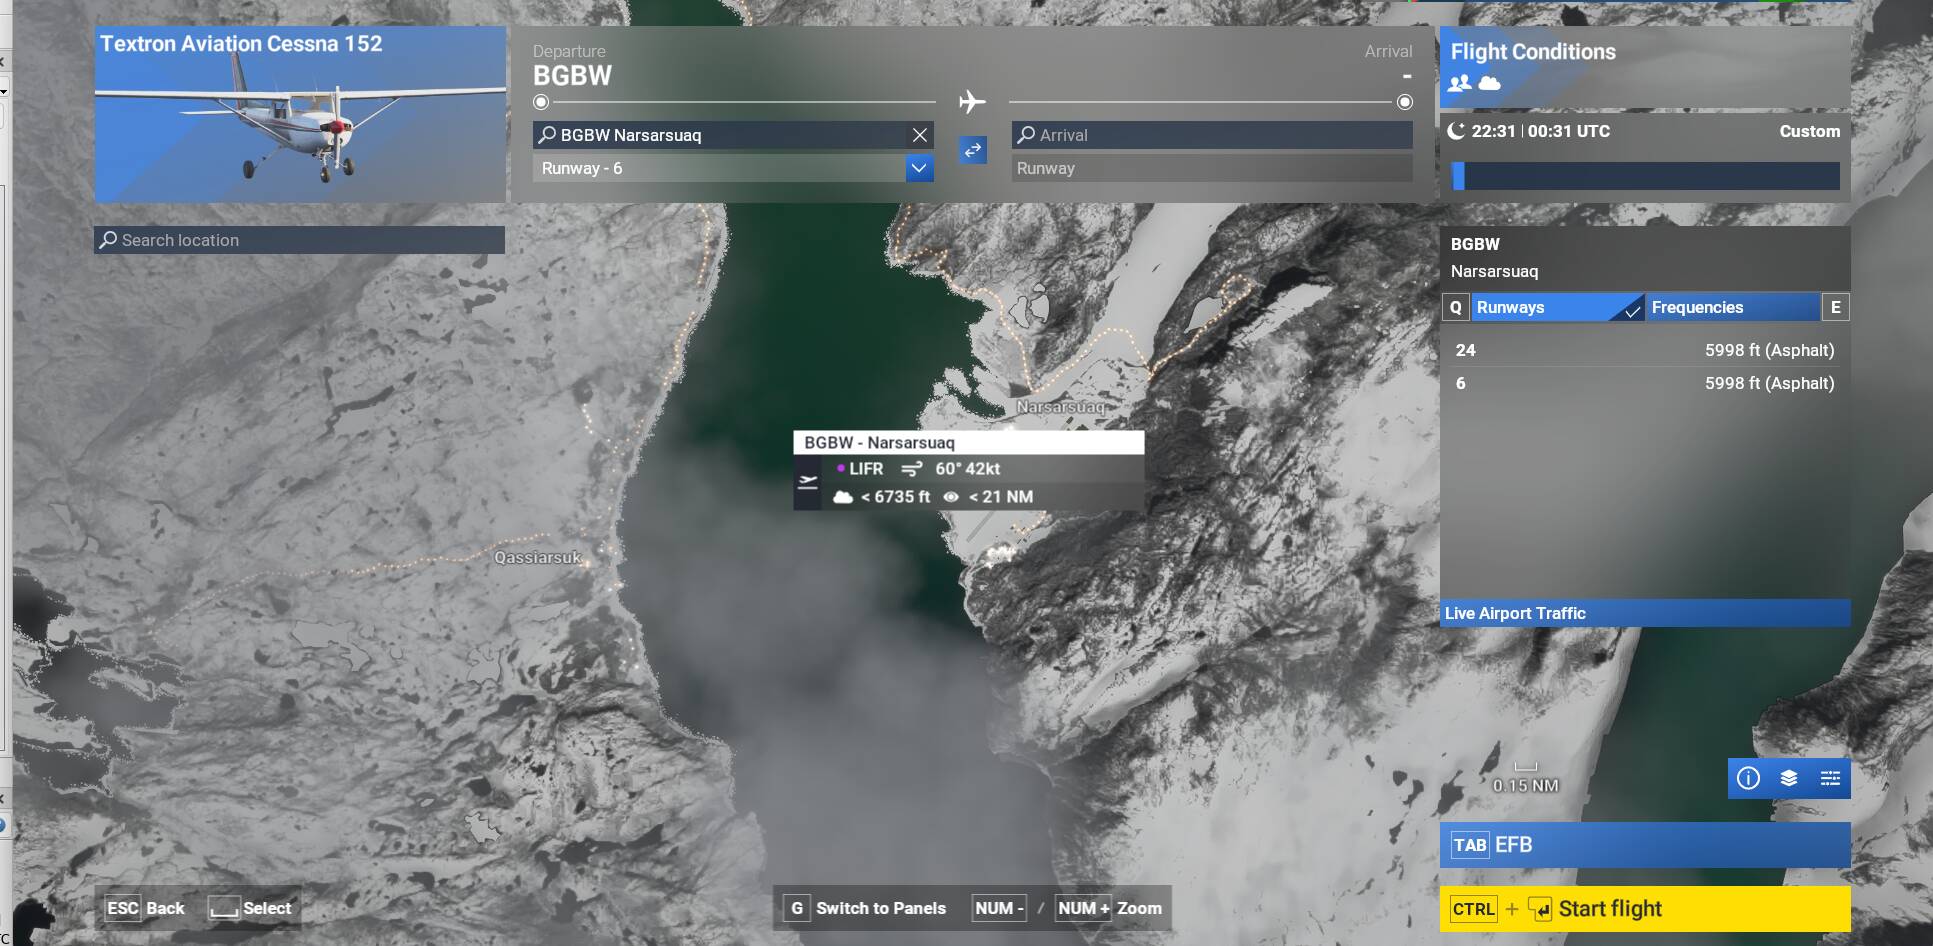Image resolution: width=1933 pixels, height=946 pixels.
Task: Clear the BGBW Narsarsuaq departure field
Action: pyautogui.click(x=919, y=135)
